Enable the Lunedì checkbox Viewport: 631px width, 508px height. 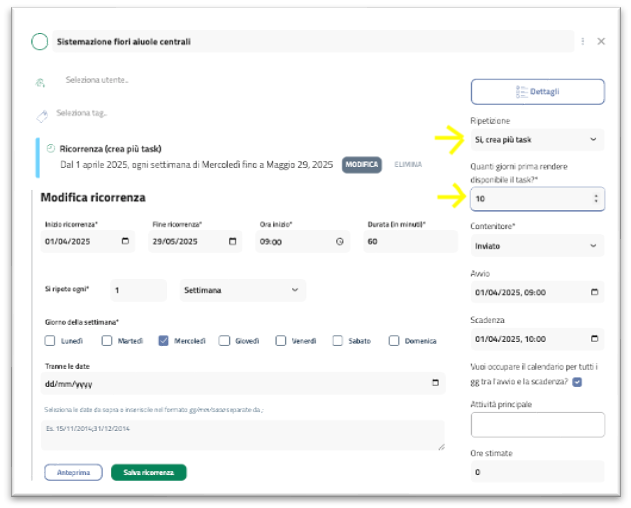[50, 340]
